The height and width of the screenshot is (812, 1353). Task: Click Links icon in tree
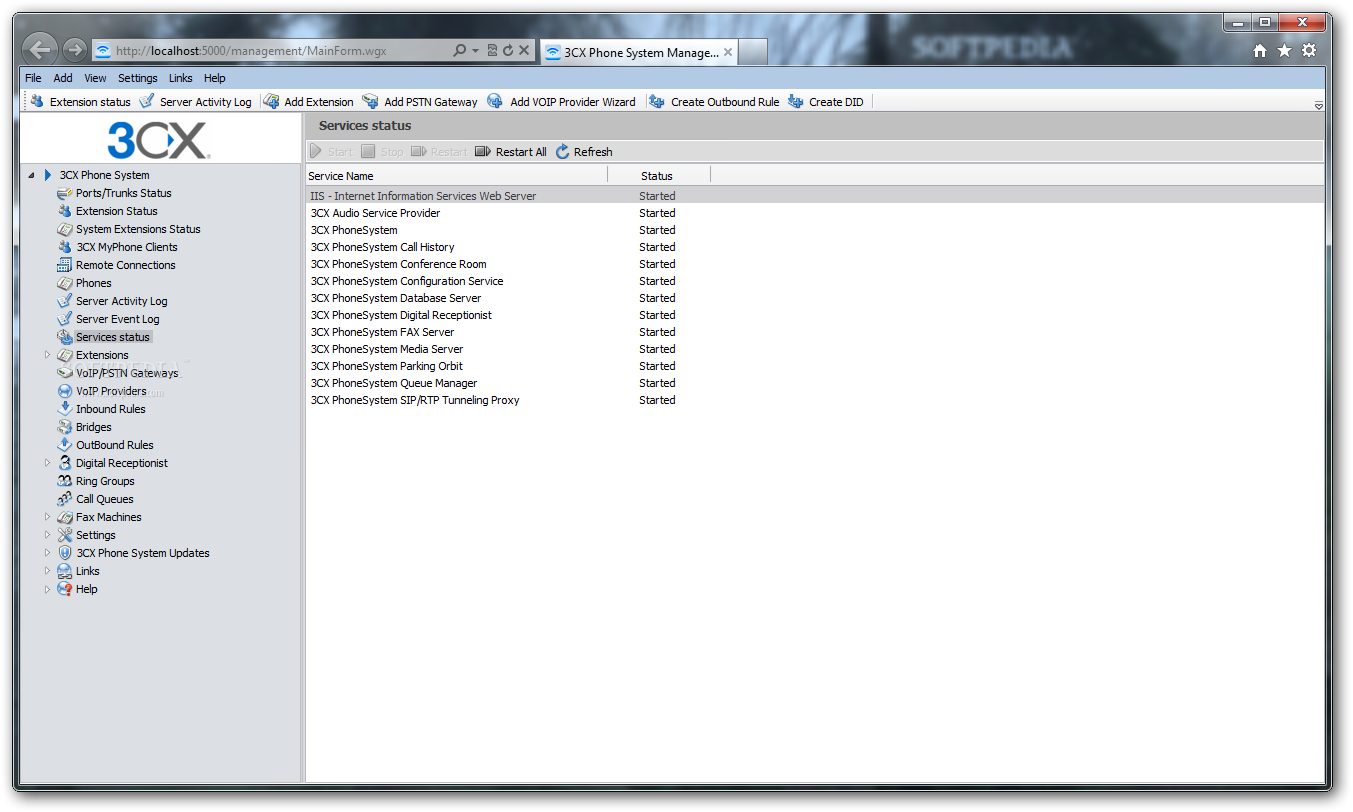coord(65,571)
